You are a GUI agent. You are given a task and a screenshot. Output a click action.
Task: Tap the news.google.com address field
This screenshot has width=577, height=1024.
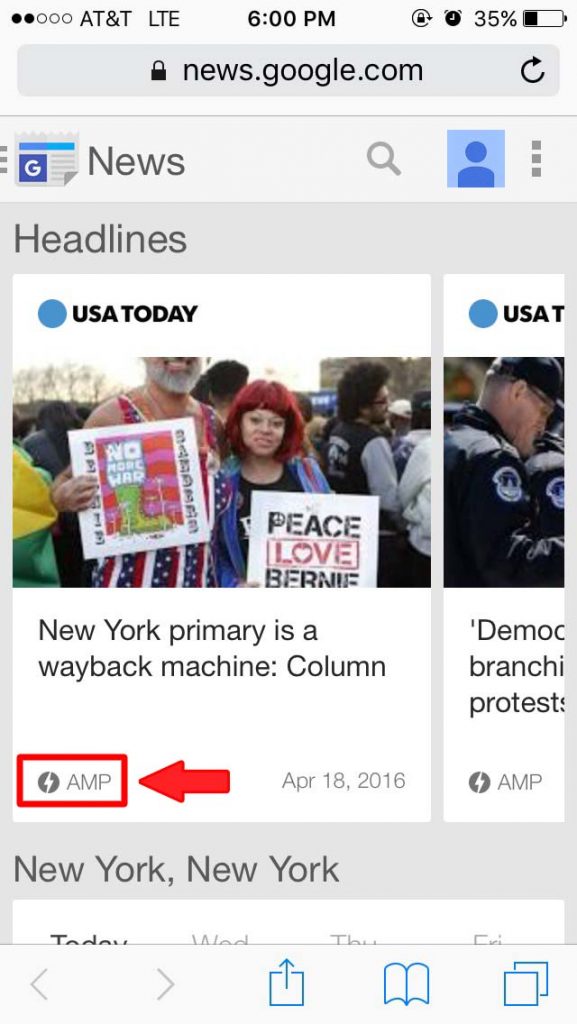[x=288, y=71]
